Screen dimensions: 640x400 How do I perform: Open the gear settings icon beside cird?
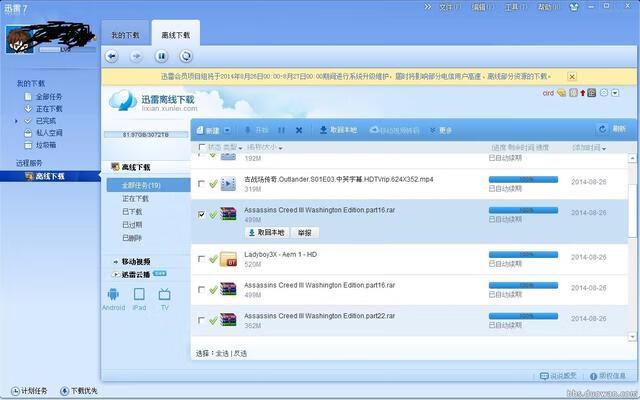click(604, 93)
